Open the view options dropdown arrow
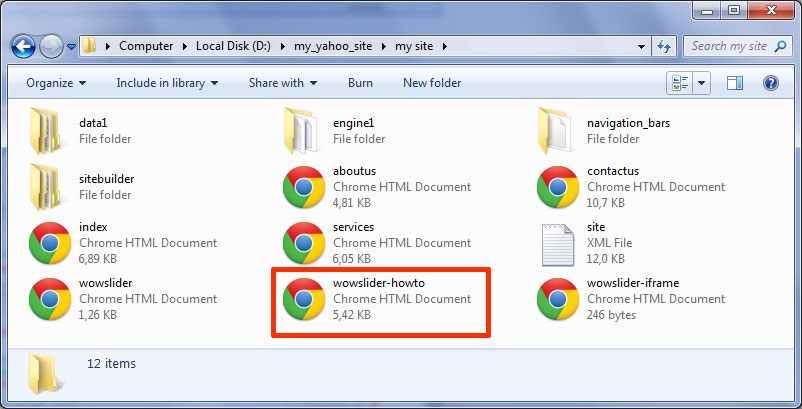The width and height of the screenshot is (802, 409). coord(702,83)
